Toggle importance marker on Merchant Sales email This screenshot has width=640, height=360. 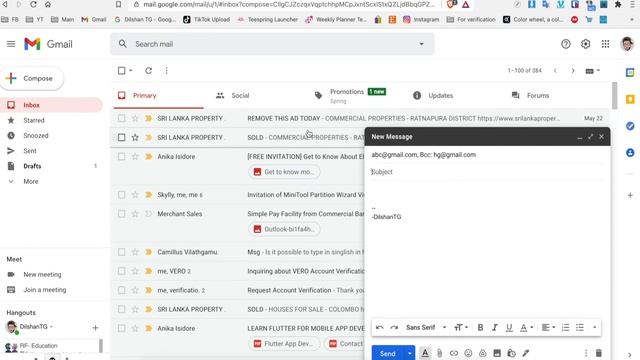click(x=149, y=214)
